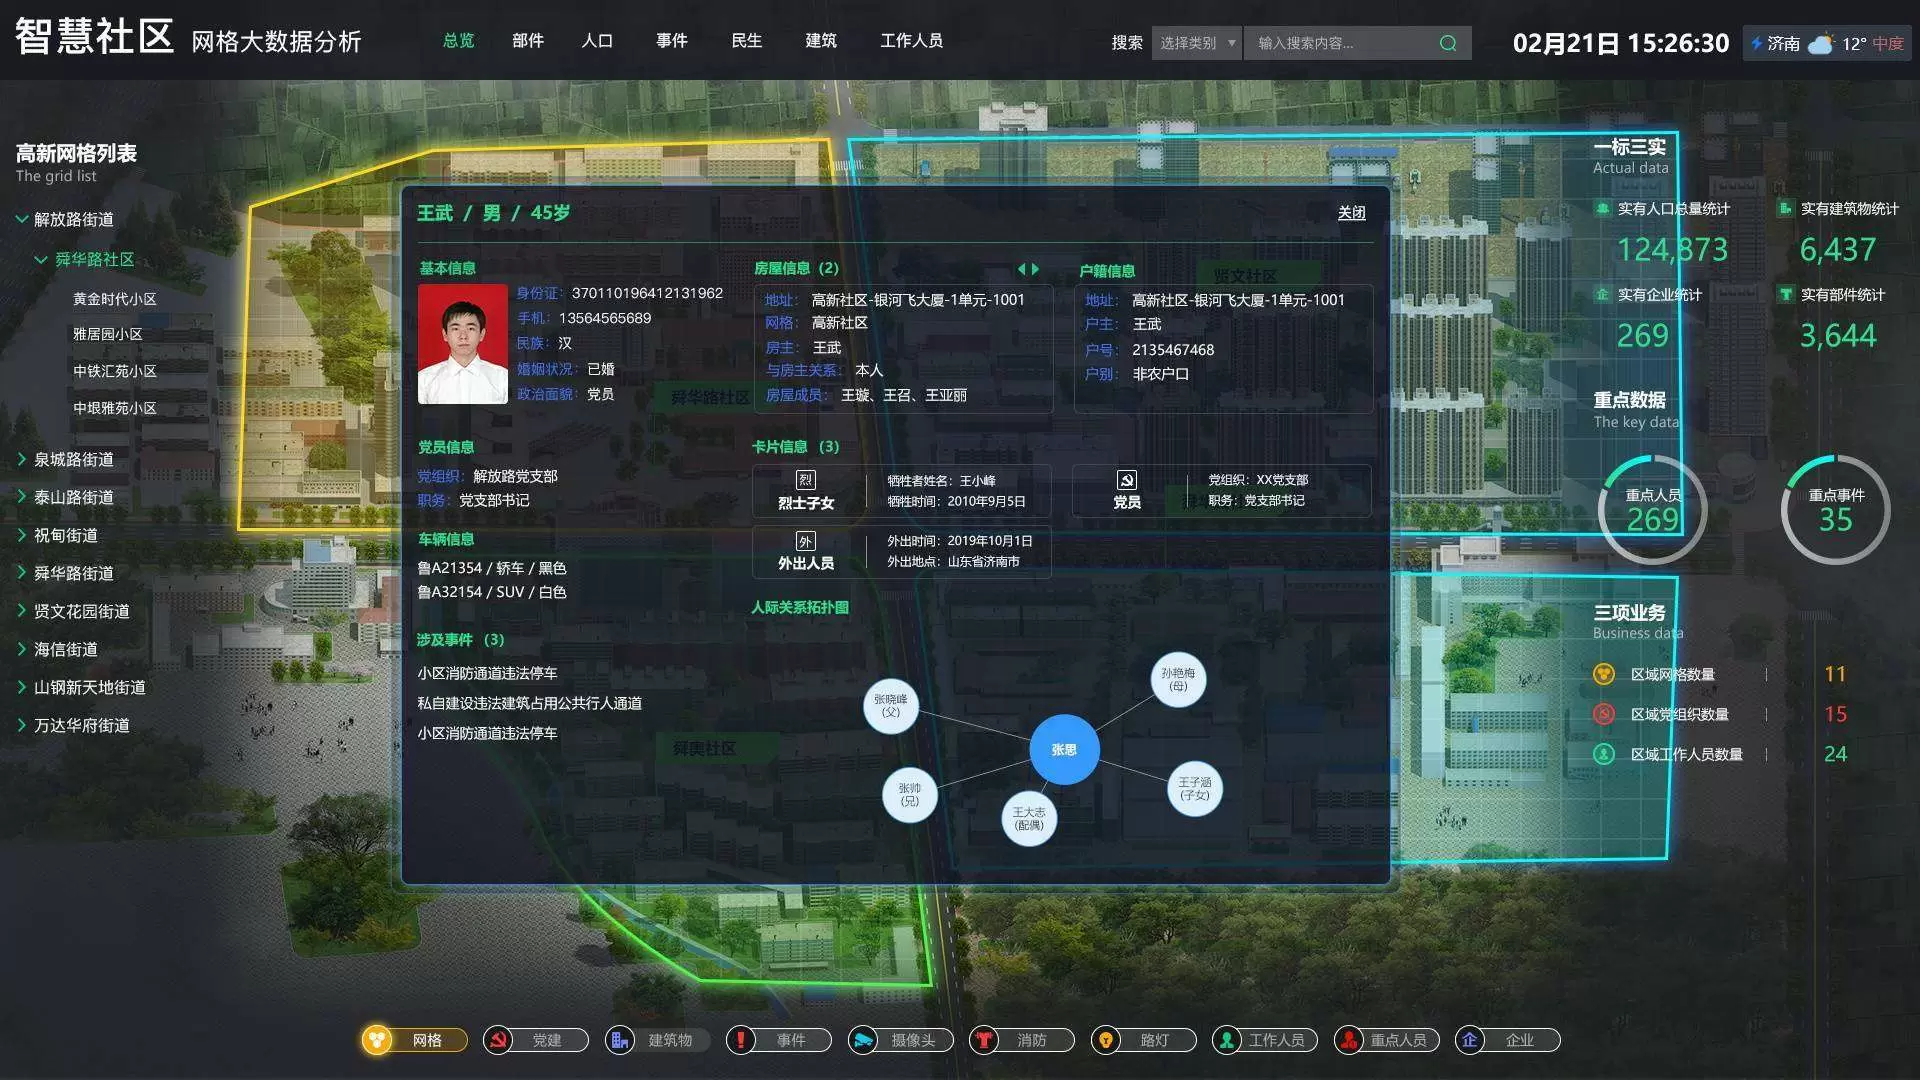Click previous arrow in 房屋信息

click(x=1021, y=269)
